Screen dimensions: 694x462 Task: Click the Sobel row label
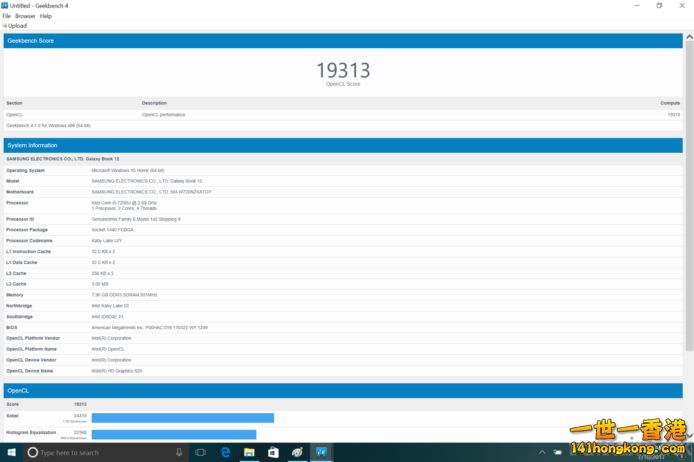click(12, 416)
